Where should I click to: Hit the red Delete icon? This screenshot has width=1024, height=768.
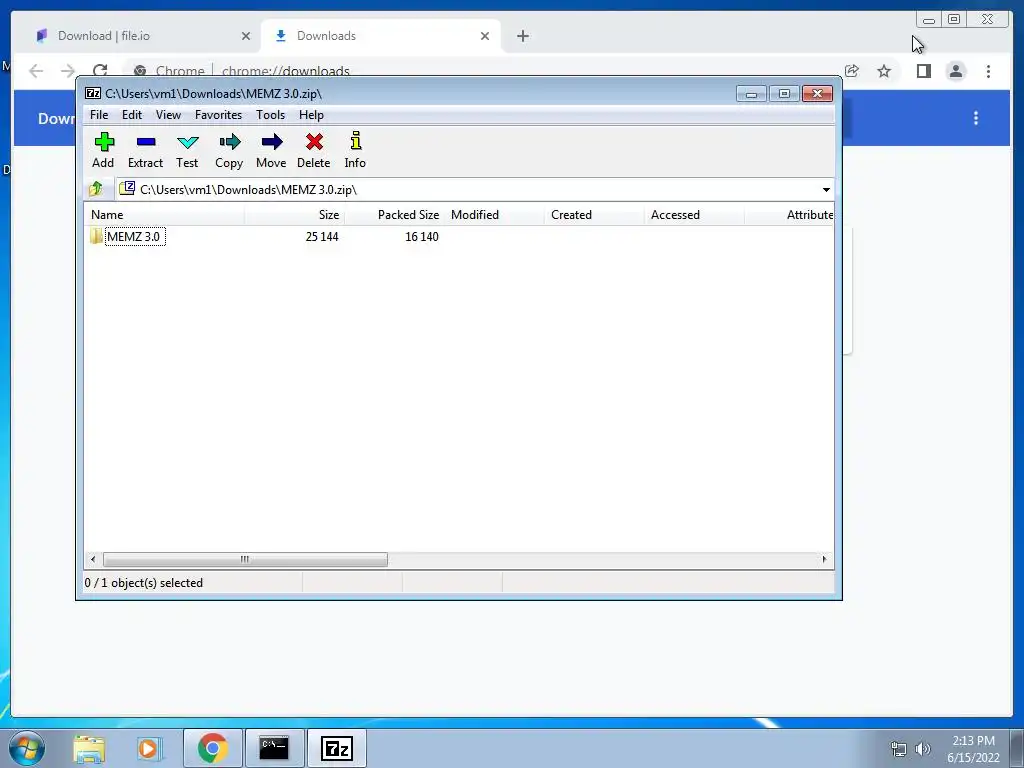tap(313, 150)
